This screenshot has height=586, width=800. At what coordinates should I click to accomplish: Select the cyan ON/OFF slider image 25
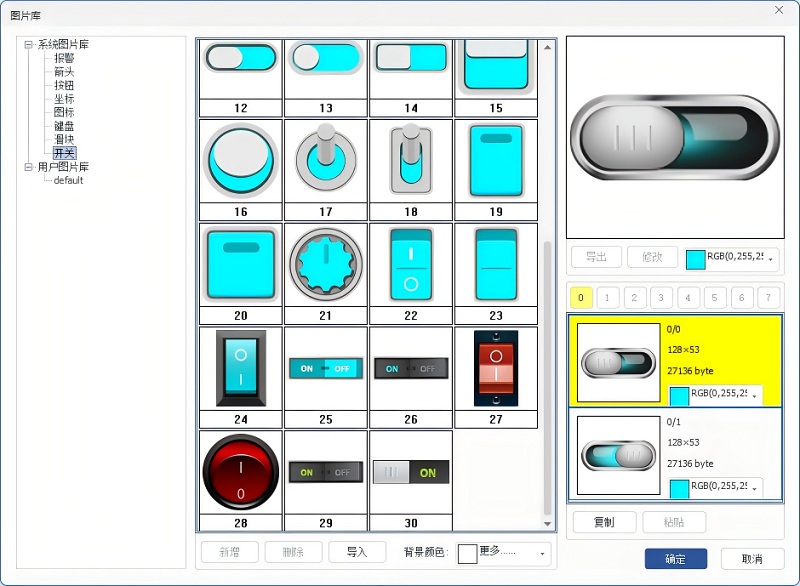point(326,368)
